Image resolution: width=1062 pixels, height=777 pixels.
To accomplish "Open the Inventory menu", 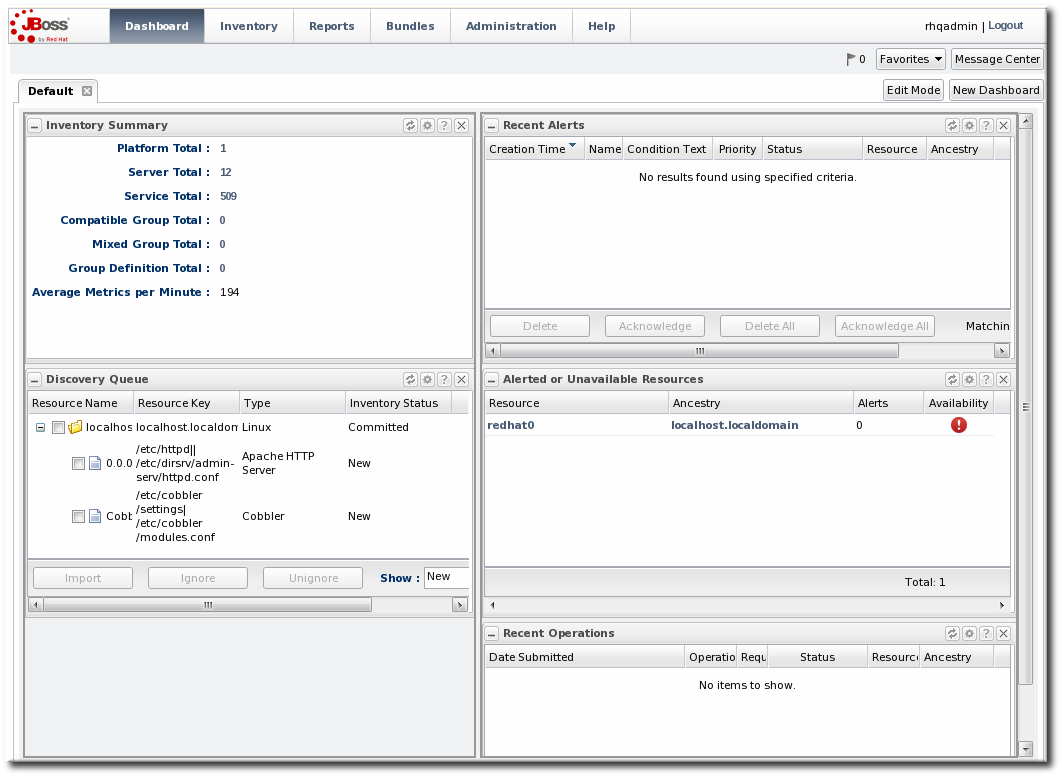I will tap(249, 26).
